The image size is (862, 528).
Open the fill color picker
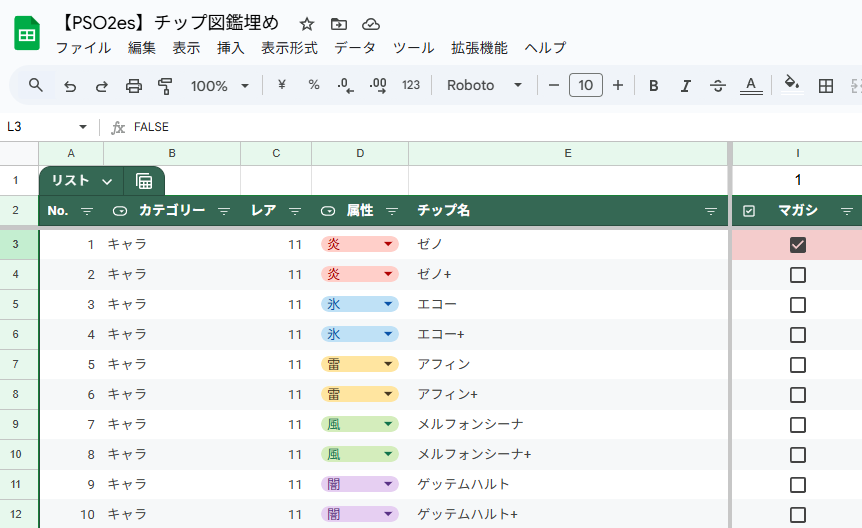pyautogui.click(x=791, y=86)
